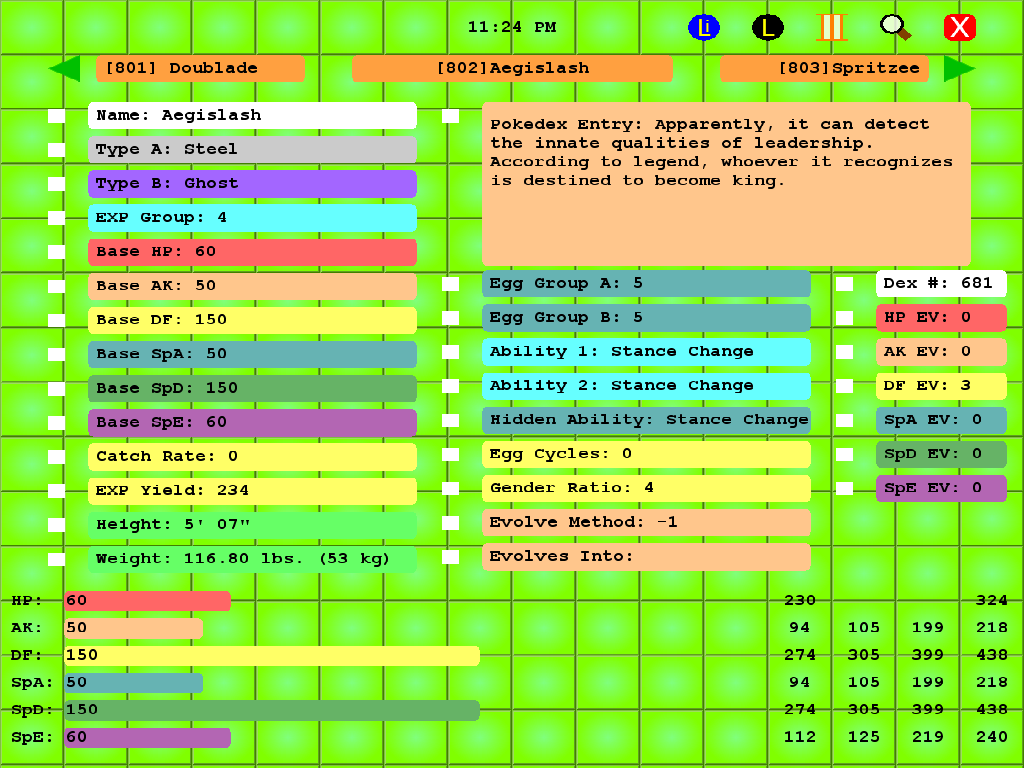The height and width of the screenshot is (768, 1024).
Task: Click the 11:24 PM clock text
Action: click(x=512, y=27)
